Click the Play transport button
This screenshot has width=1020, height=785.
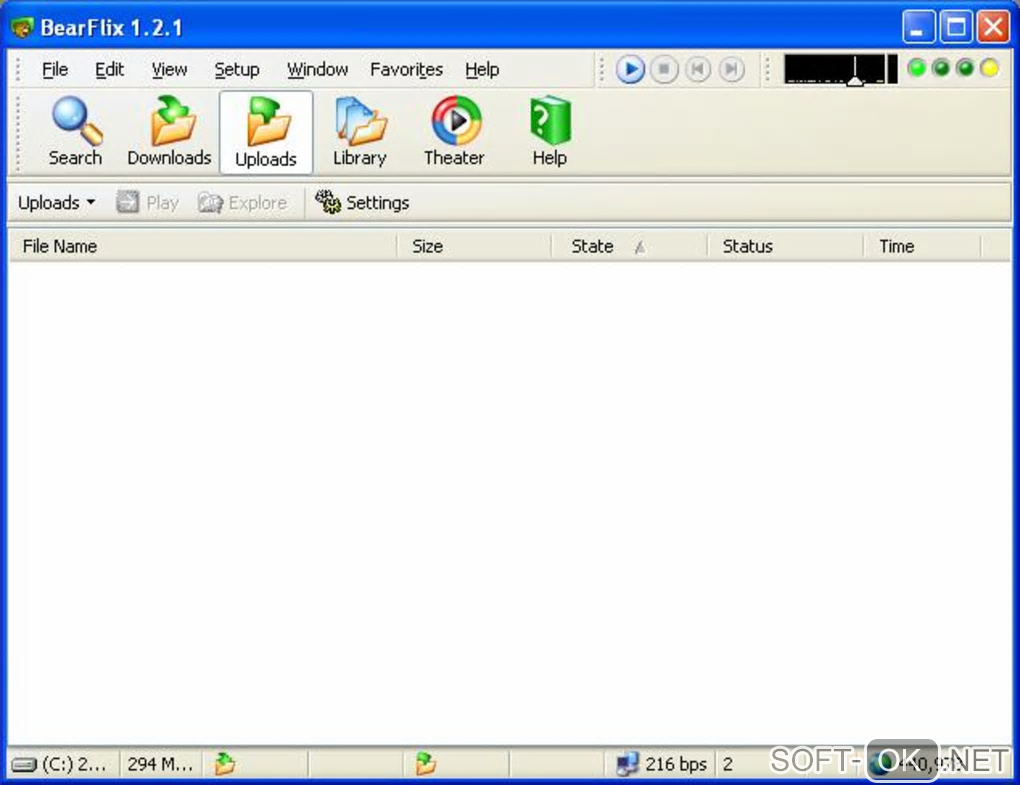click(x=630, y=69)
